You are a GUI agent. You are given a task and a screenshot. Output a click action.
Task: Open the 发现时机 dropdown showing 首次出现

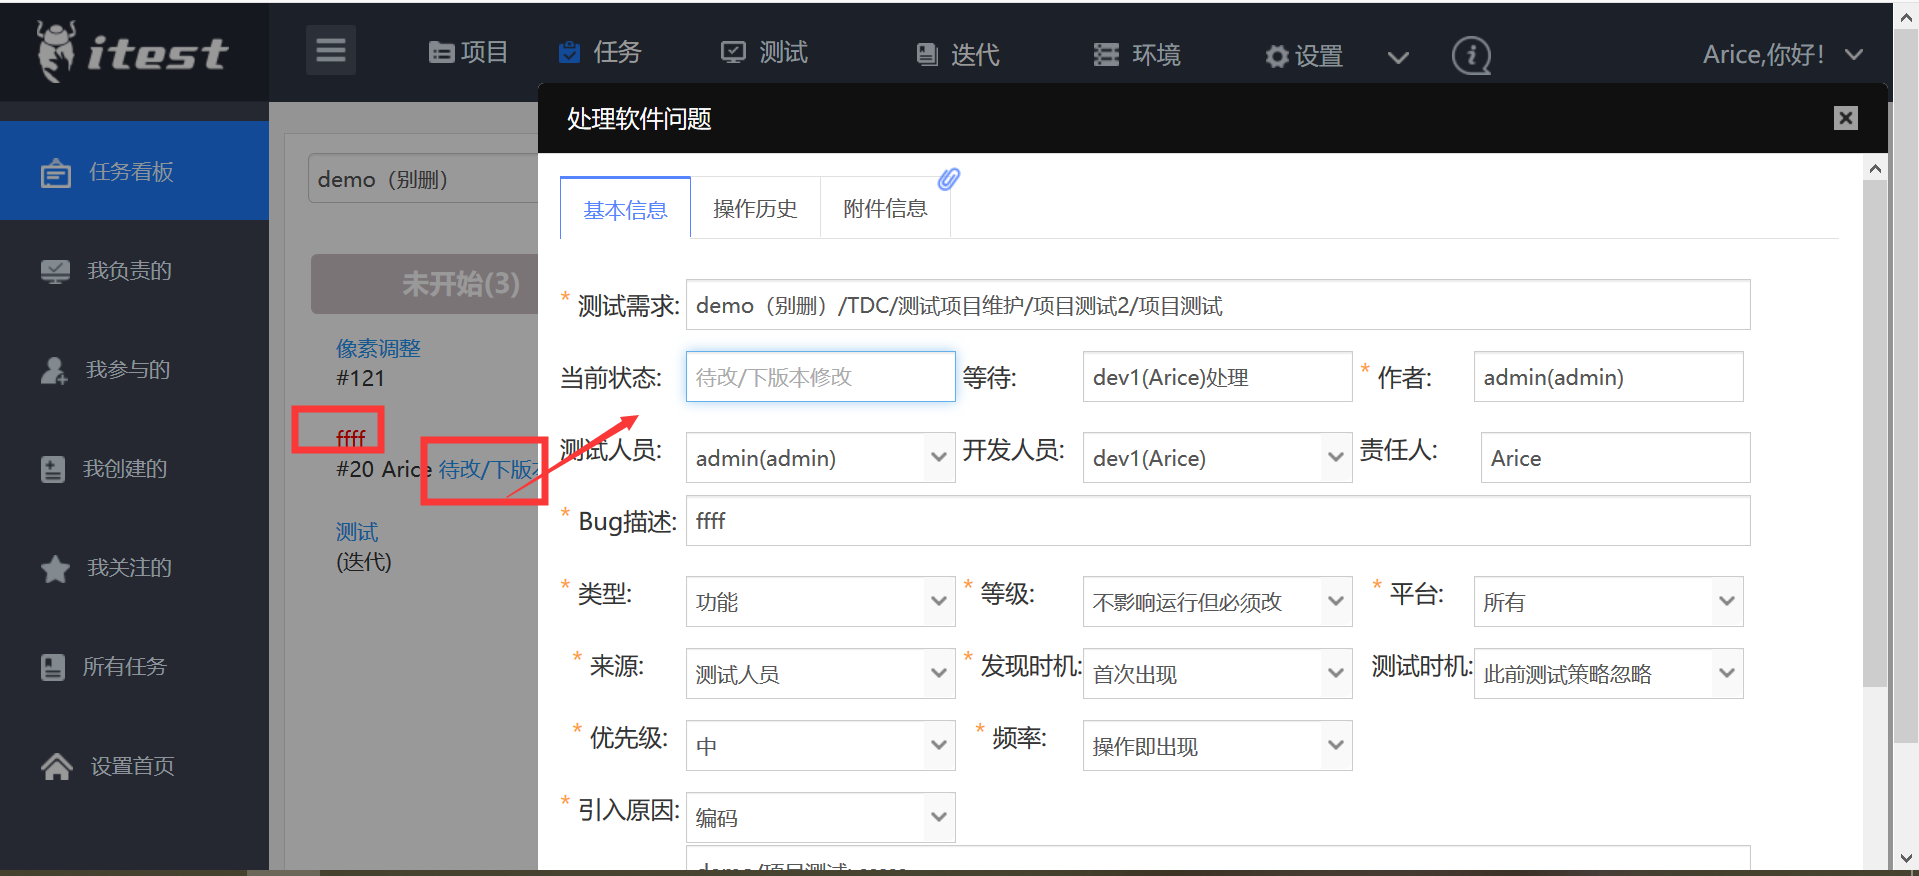1217,674
